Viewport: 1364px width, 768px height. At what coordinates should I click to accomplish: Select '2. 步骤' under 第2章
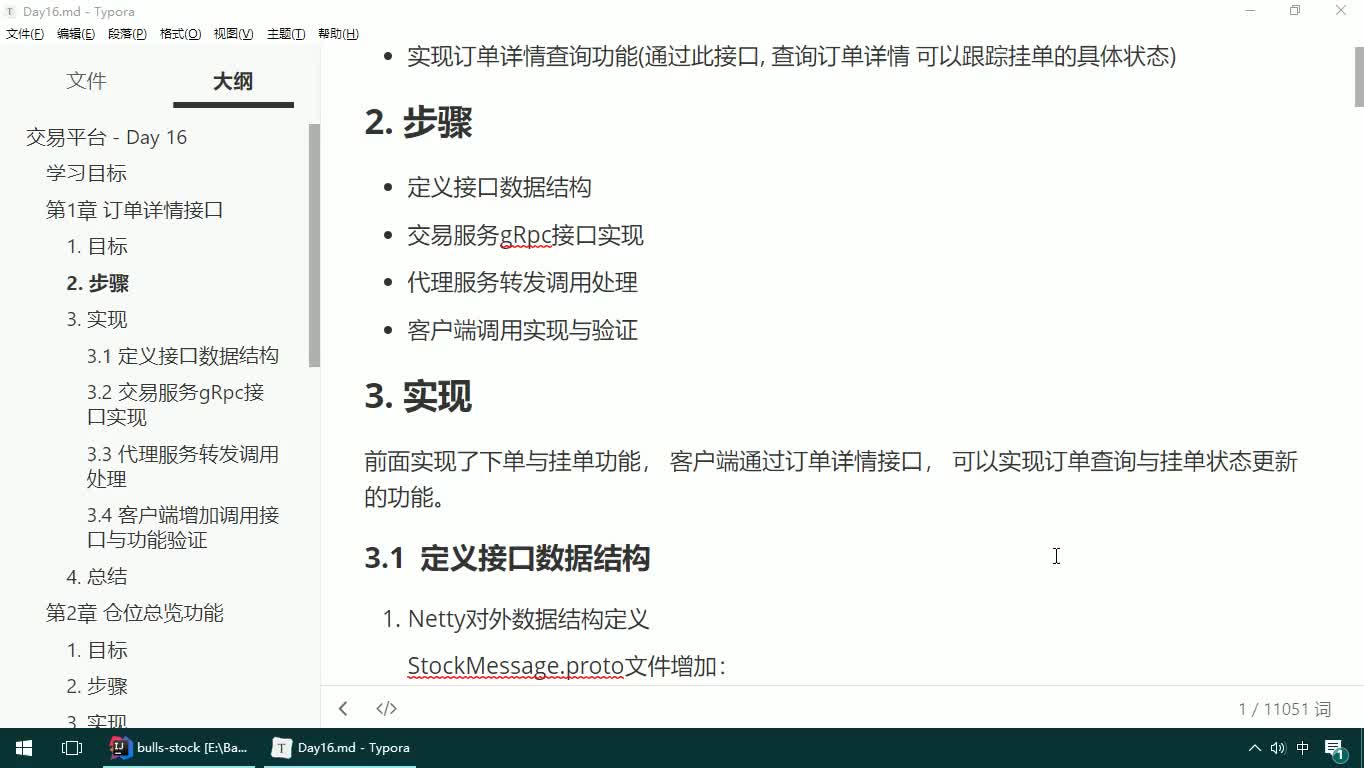click(97, 686)
